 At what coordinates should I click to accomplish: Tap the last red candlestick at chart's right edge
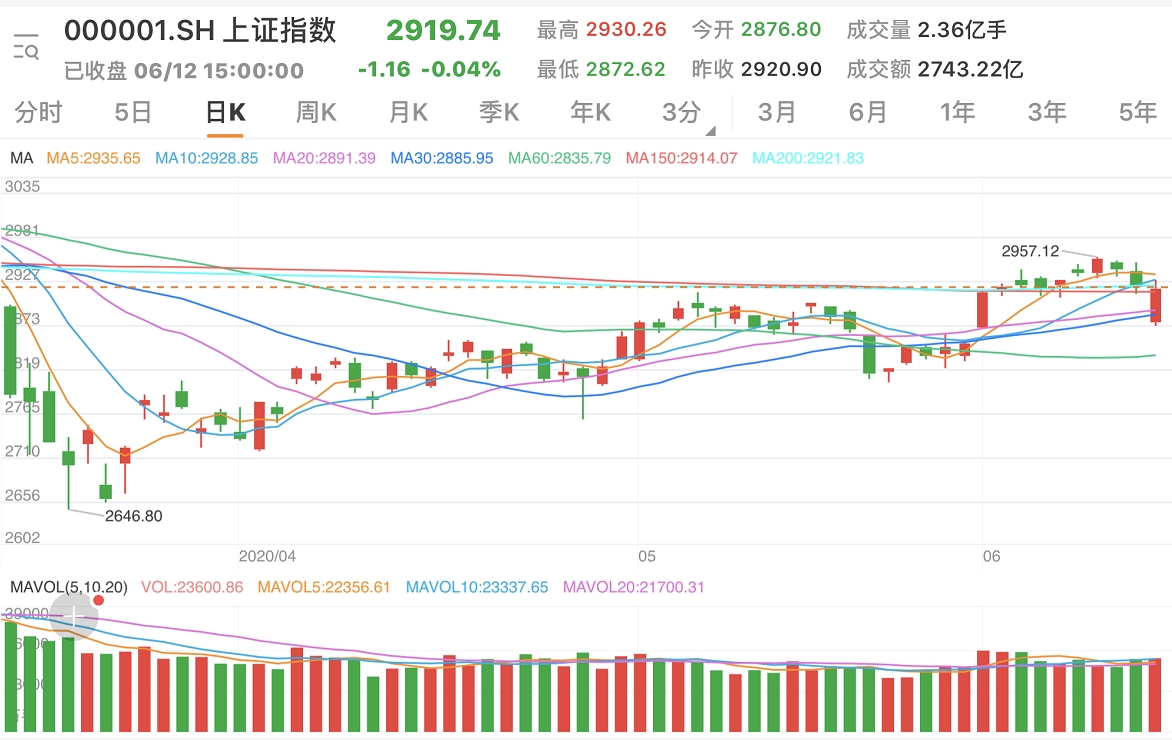tap(1156, 305)
